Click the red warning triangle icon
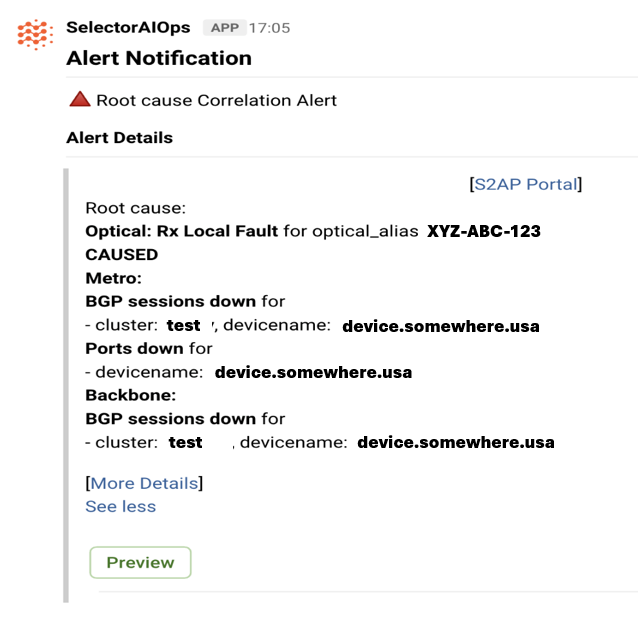This screenshot has height=618, width=638. [x=80, y=99]
